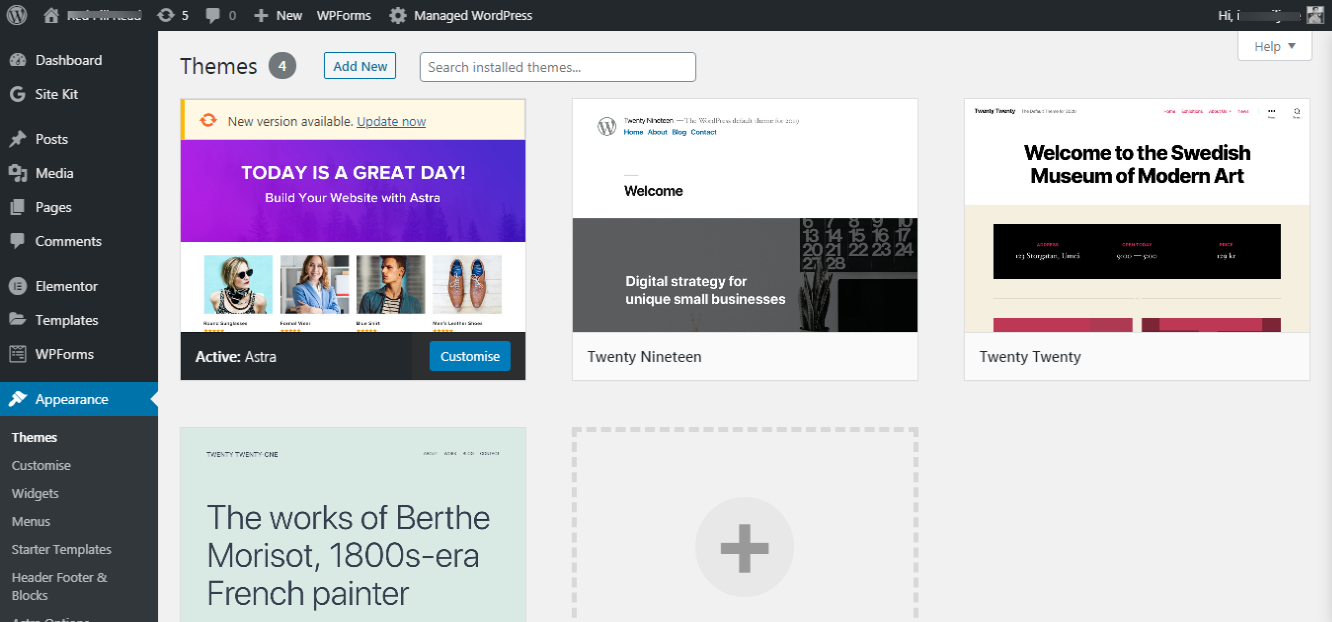This screenshot has height=622, width=1332.
Task: Click the Posts pushpin icon
Action: click(17, 139)
